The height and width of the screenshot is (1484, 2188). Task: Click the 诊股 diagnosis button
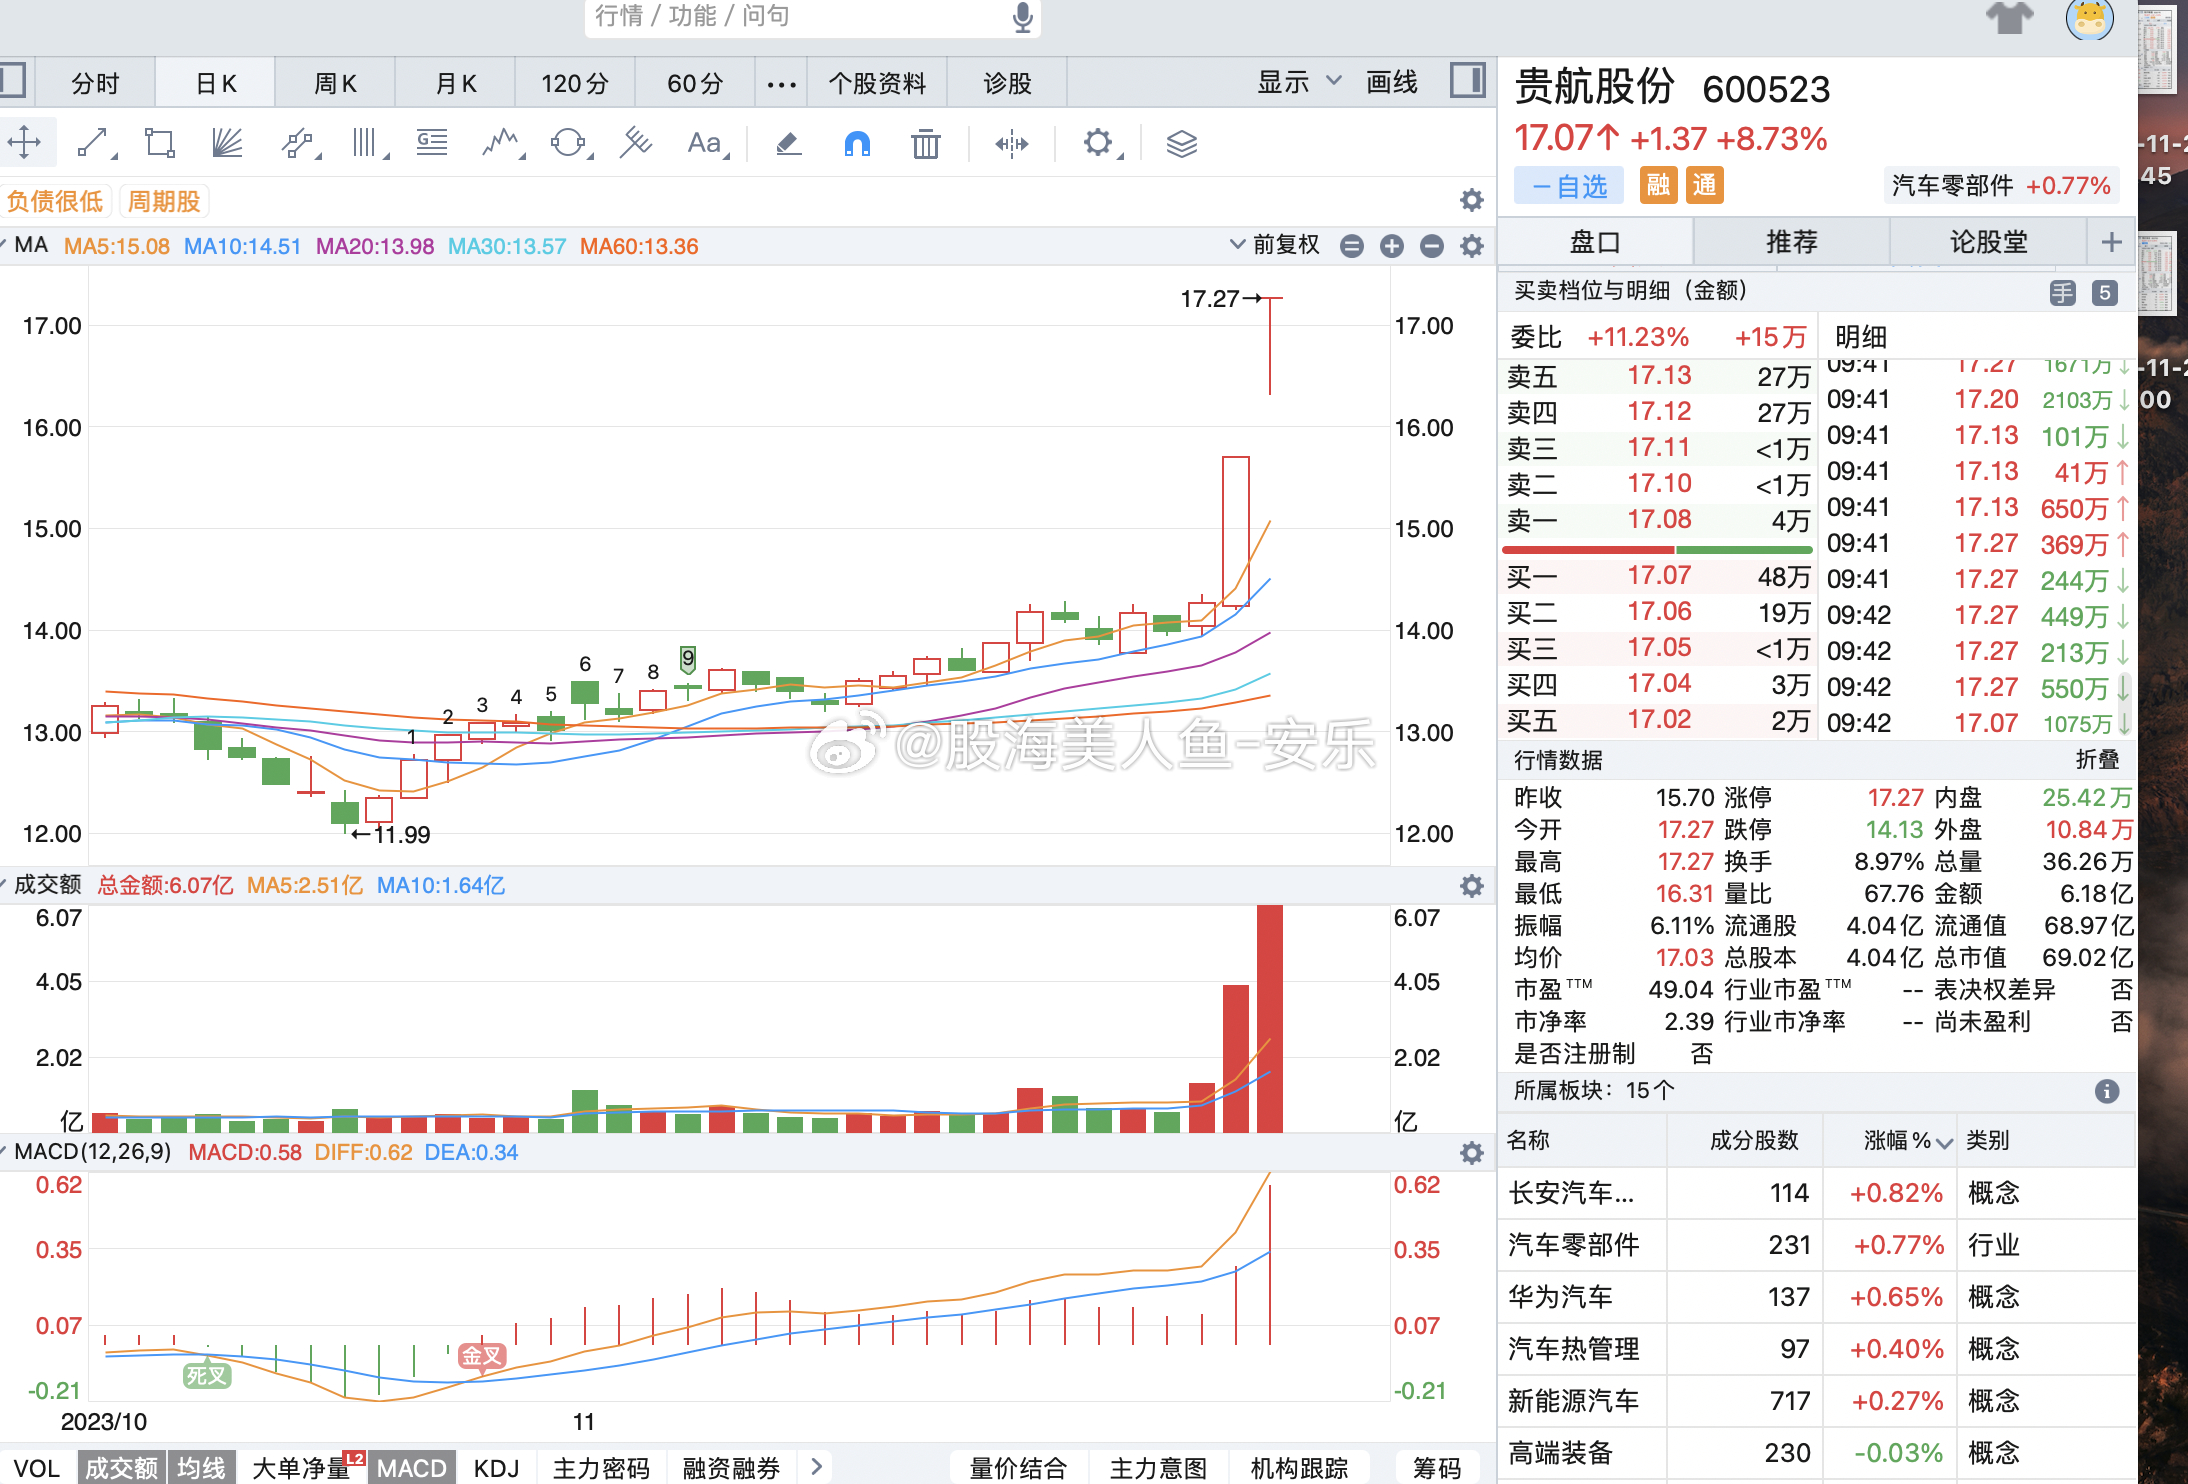click(x=1007, y=82)
